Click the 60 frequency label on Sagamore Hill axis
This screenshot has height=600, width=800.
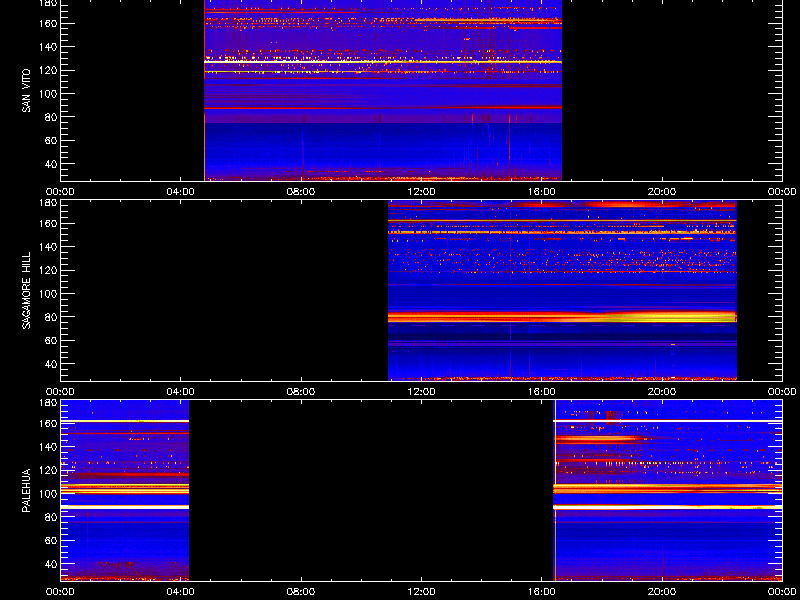tap(51, 340)
